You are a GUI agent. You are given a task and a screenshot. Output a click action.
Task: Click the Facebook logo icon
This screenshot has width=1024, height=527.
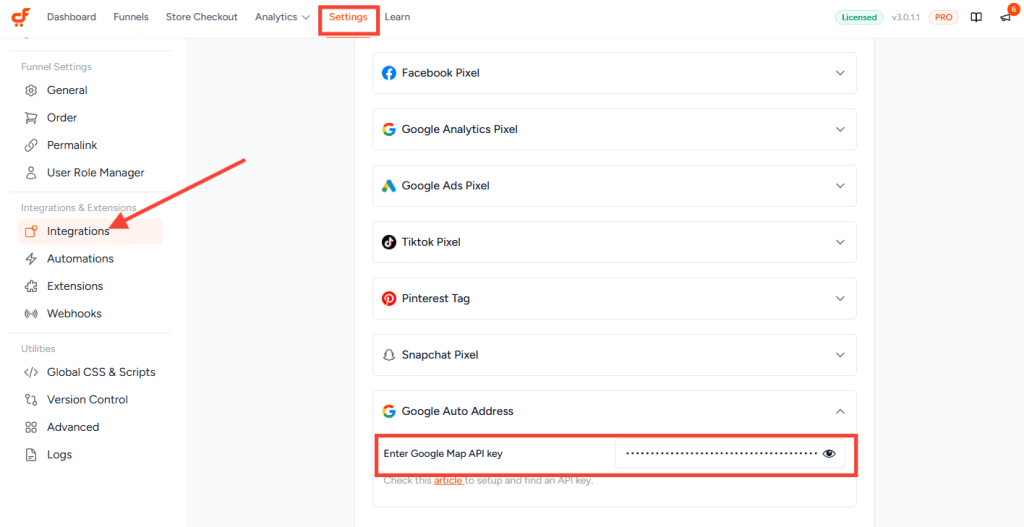tap(389, 73)
